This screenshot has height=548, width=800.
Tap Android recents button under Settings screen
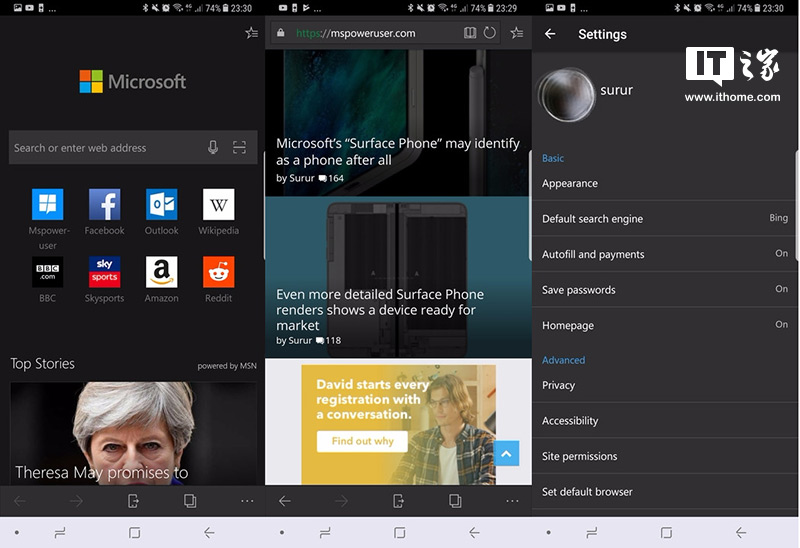591,533
